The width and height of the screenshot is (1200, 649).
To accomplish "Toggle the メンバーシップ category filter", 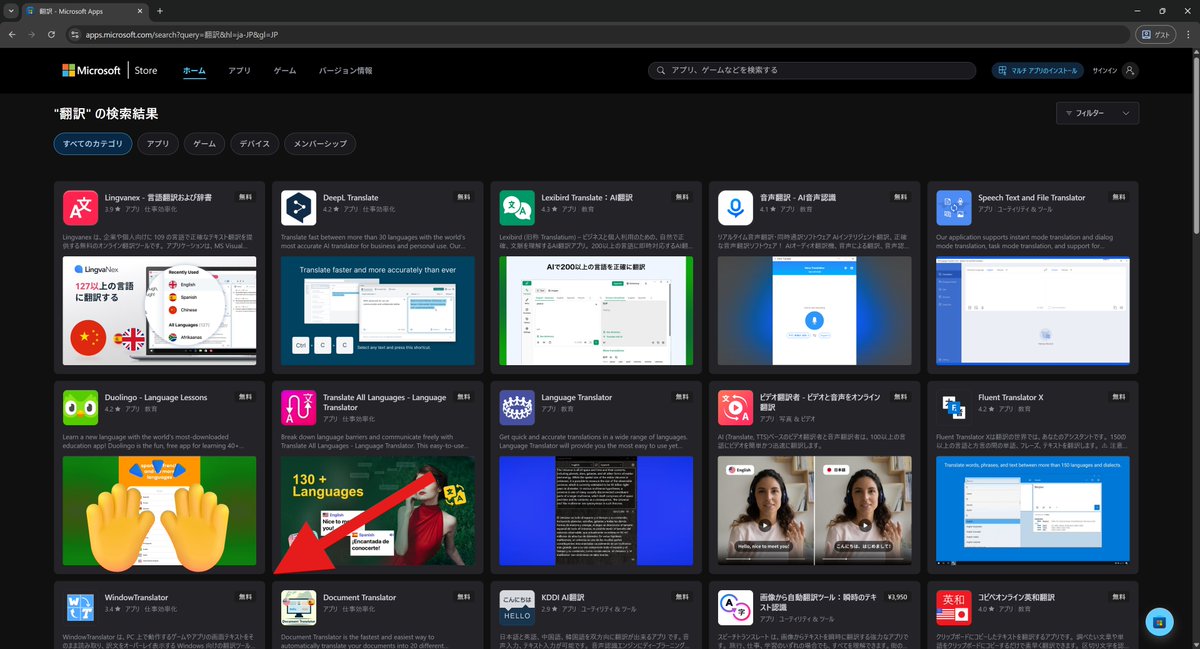I will (321, 143).
